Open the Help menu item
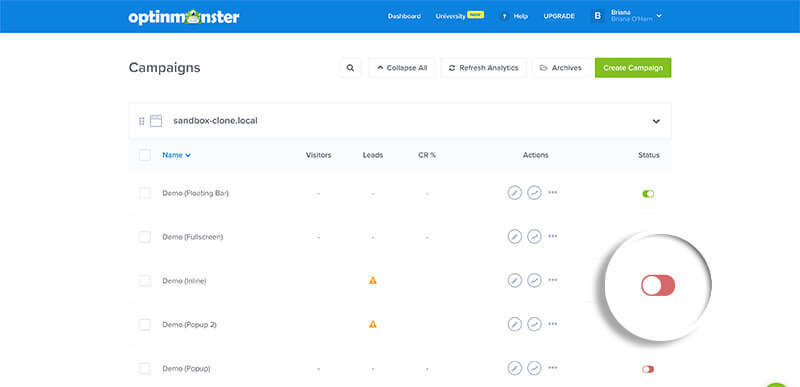800x387 pixels. click(520, 16)
